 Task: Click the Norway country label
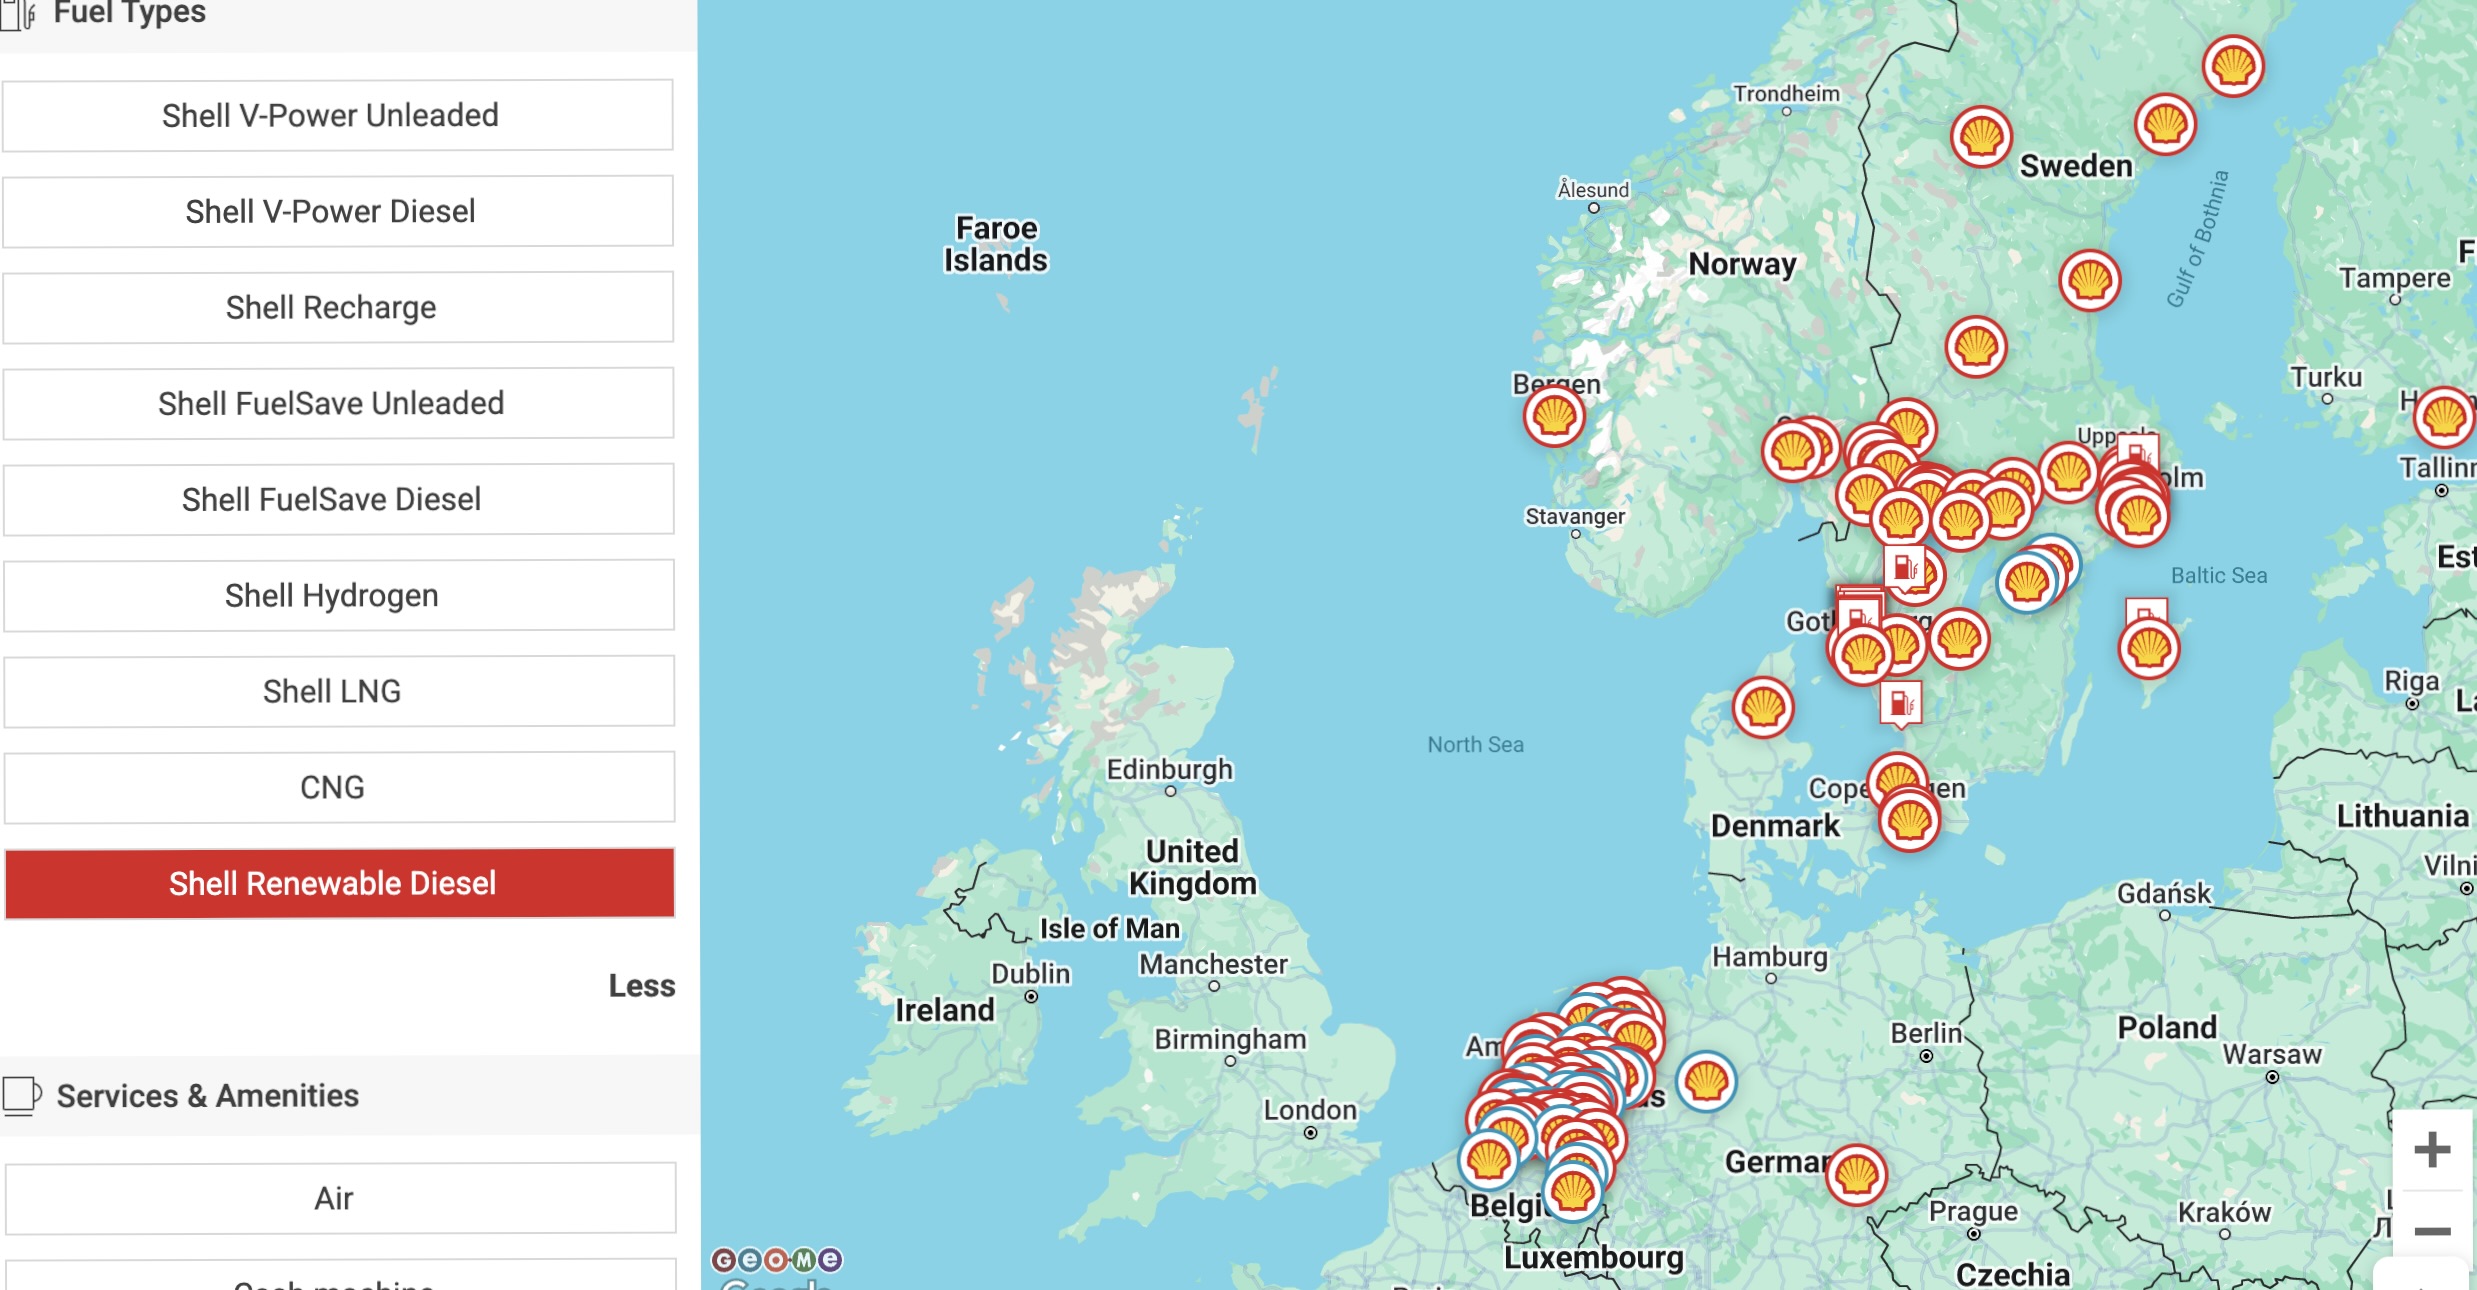click(1742, 264)
